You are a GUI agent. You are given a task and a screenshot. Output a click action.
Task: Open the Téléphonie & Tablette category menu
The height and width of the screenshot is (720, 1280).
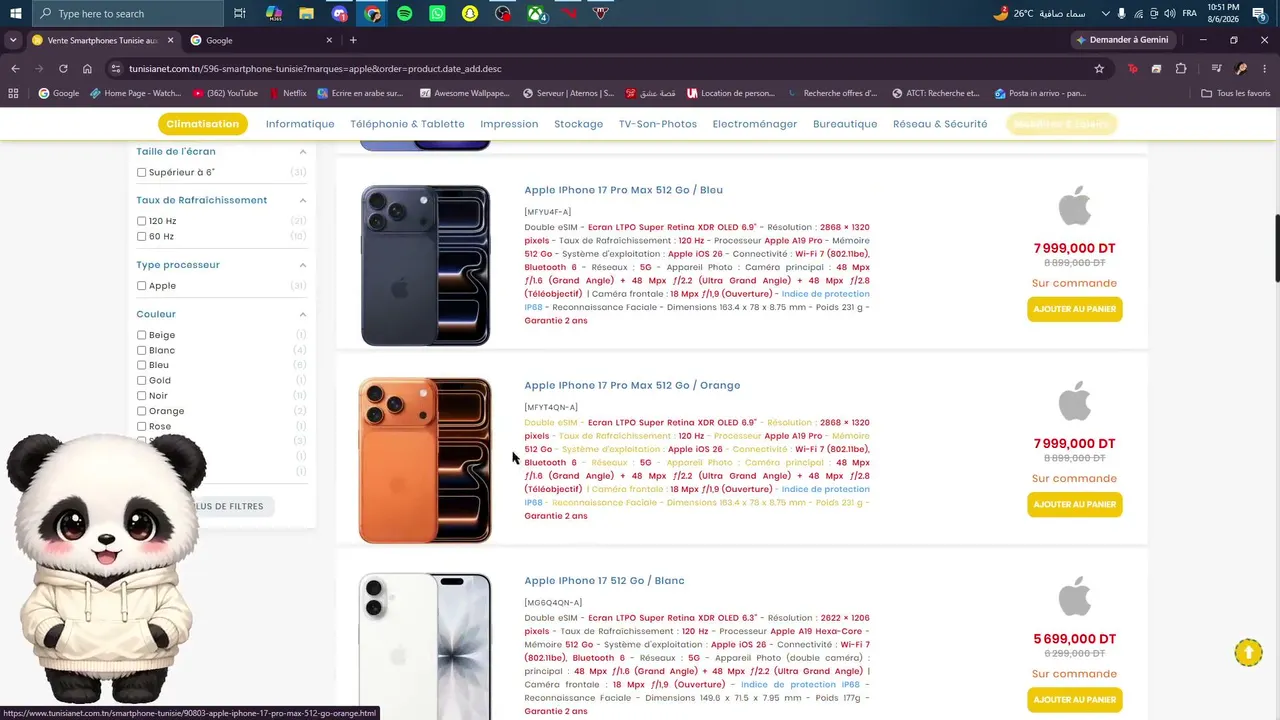point(407,124)
